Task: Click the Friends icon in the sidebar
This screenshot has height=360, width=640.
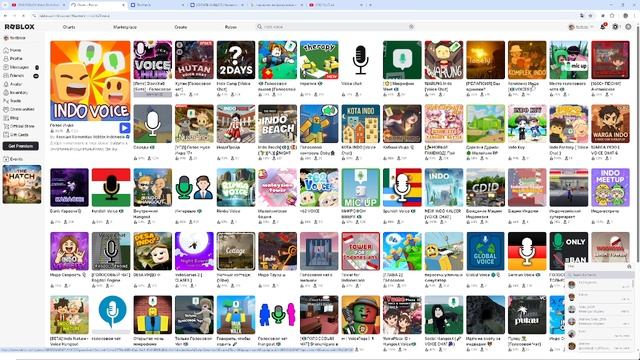Action: pyautogui.click(x=6, y=76)
